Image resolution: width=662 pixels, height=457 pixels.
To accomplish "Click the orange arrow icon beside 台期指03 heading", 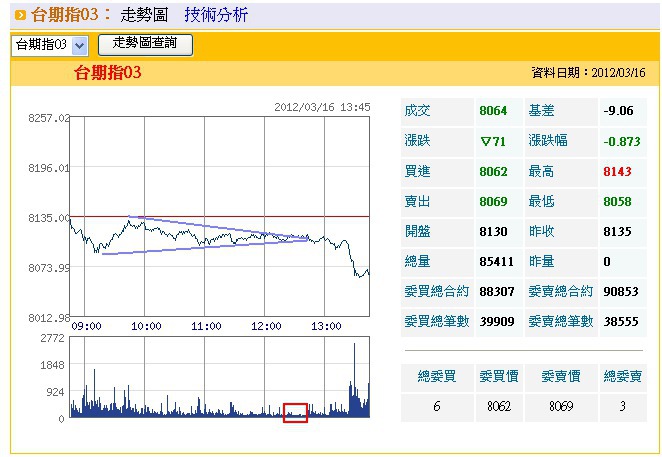I will click(20, 16).
